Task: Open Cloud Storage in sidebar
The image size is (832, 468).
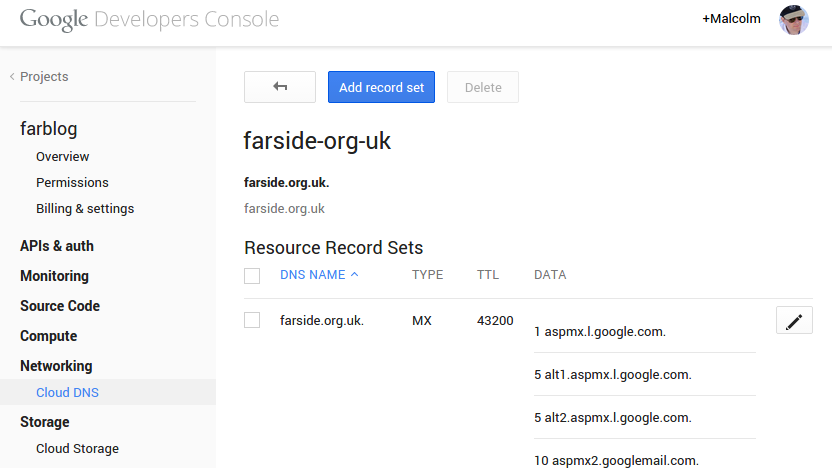Action: coord(77,449)
